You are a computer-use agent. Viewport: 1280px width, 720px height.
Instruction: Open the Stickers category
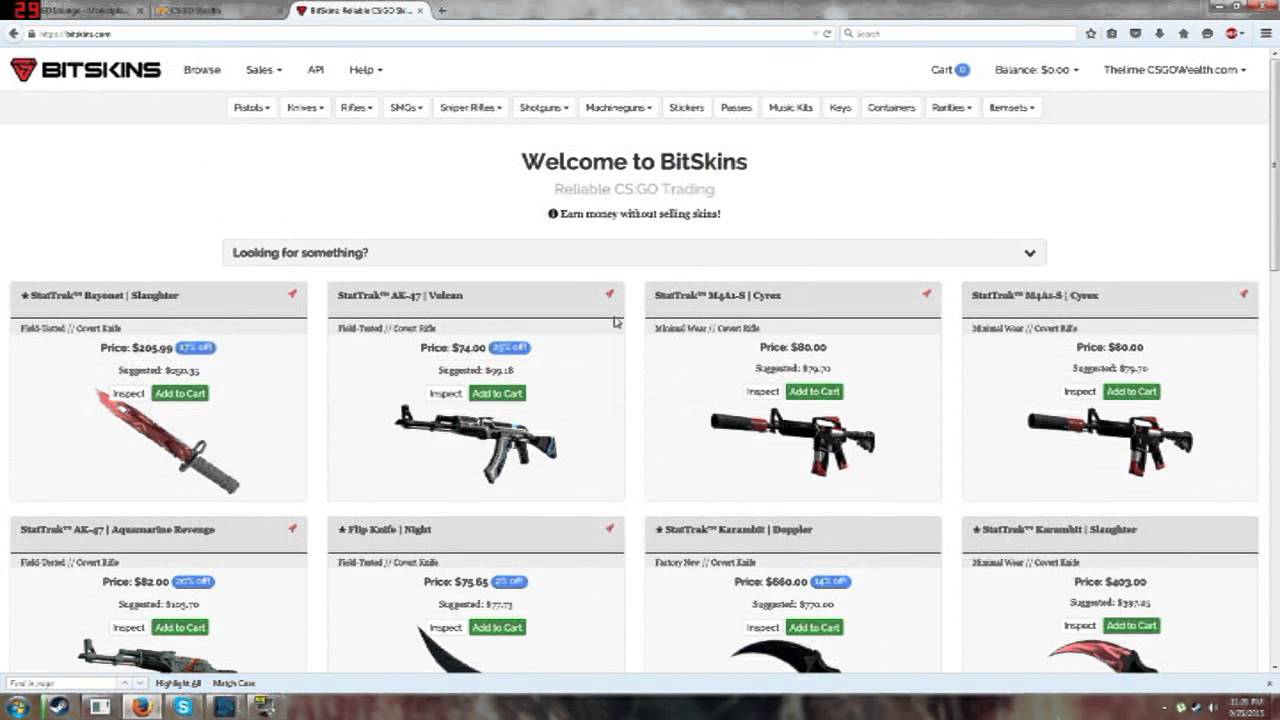point(687,107)
